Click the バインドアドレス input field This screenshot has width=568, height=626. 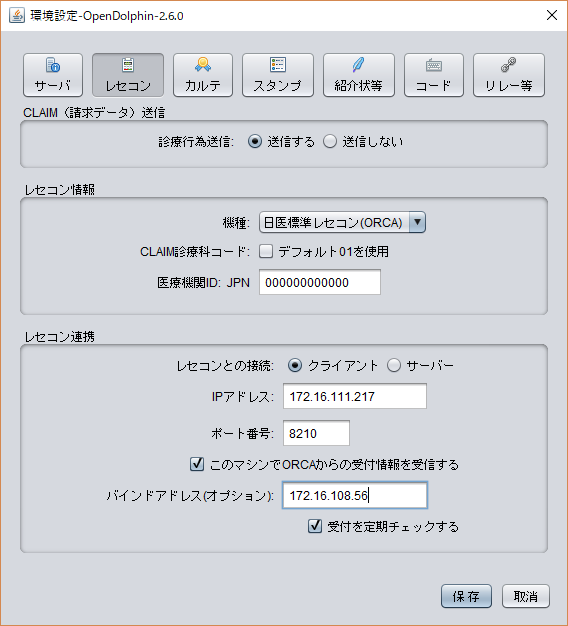pos(355,495)
